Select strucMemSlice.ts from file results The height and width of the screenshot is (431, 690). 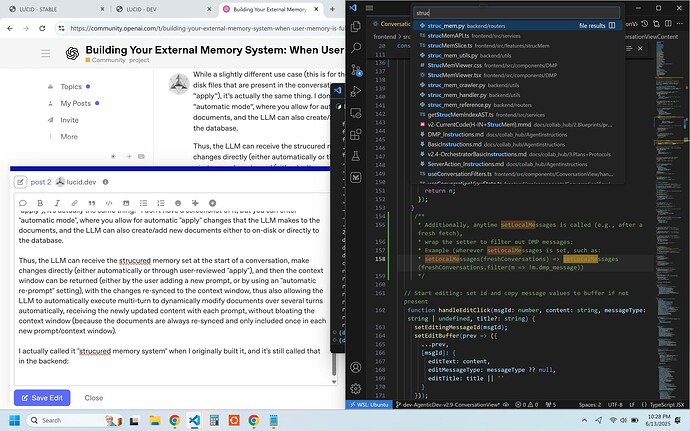point(517,46)
